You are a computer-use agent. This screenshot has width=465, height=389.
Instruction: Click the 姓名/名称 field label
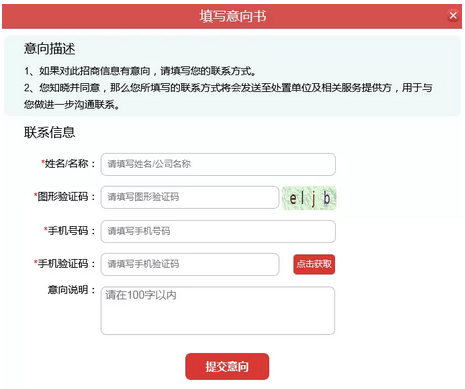tap(68, 164)
